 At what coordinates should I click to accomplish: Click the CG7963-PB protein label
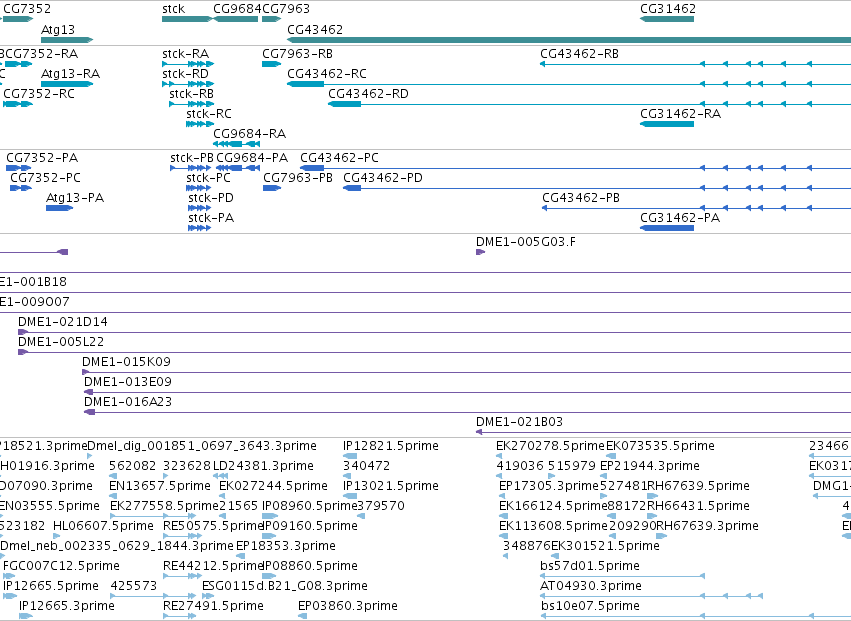[298, 178]
